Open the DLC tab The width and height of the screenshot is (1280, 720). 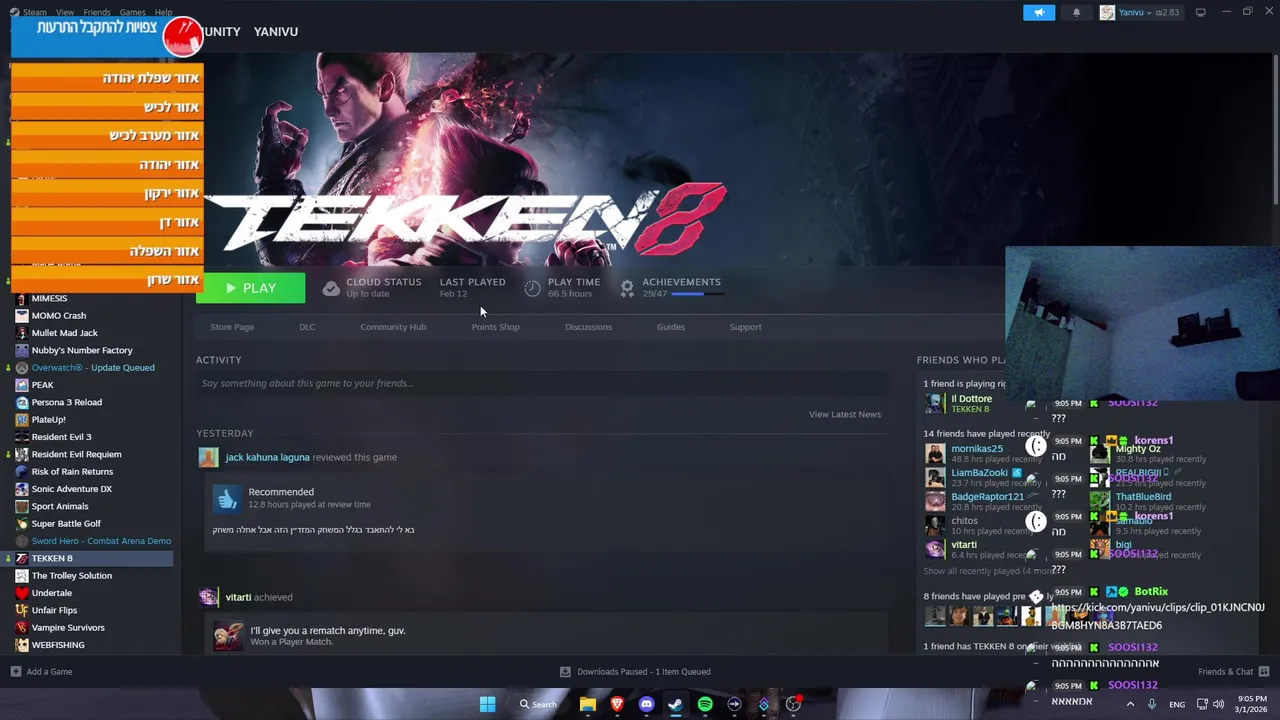coord(307,327)
